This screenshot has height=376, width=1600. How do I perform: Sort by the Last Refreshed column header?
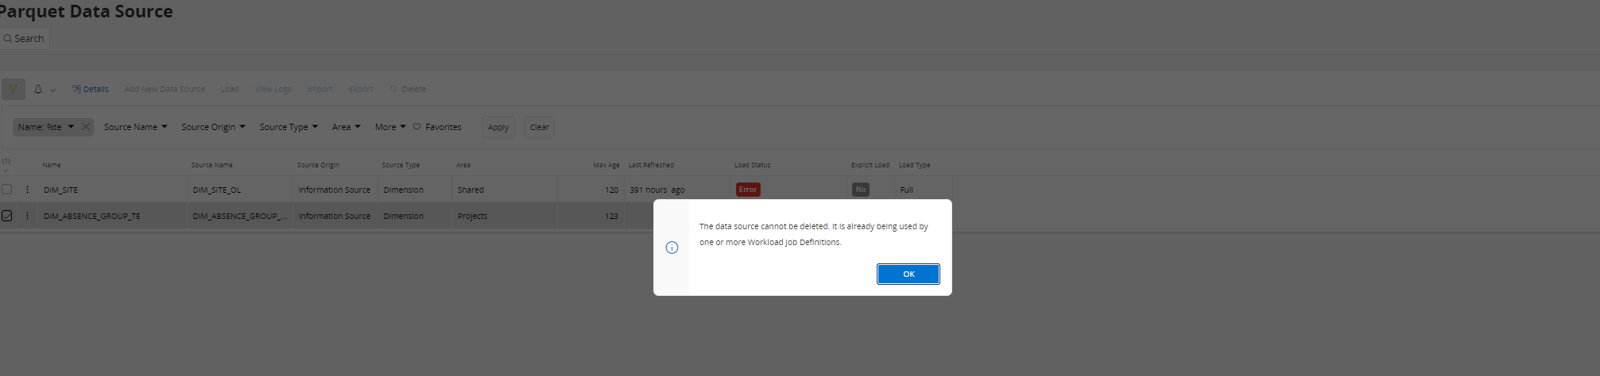pos(651,165)
